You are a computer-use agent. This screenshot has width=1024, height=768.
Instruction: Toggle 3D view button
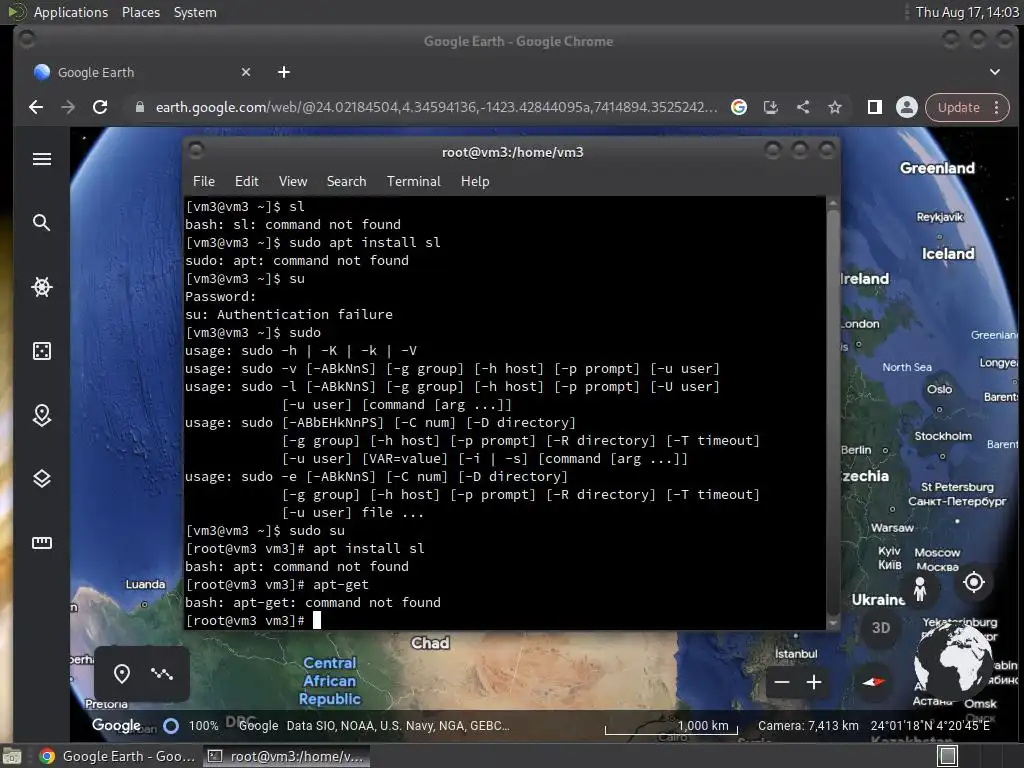tap(881, 628)
